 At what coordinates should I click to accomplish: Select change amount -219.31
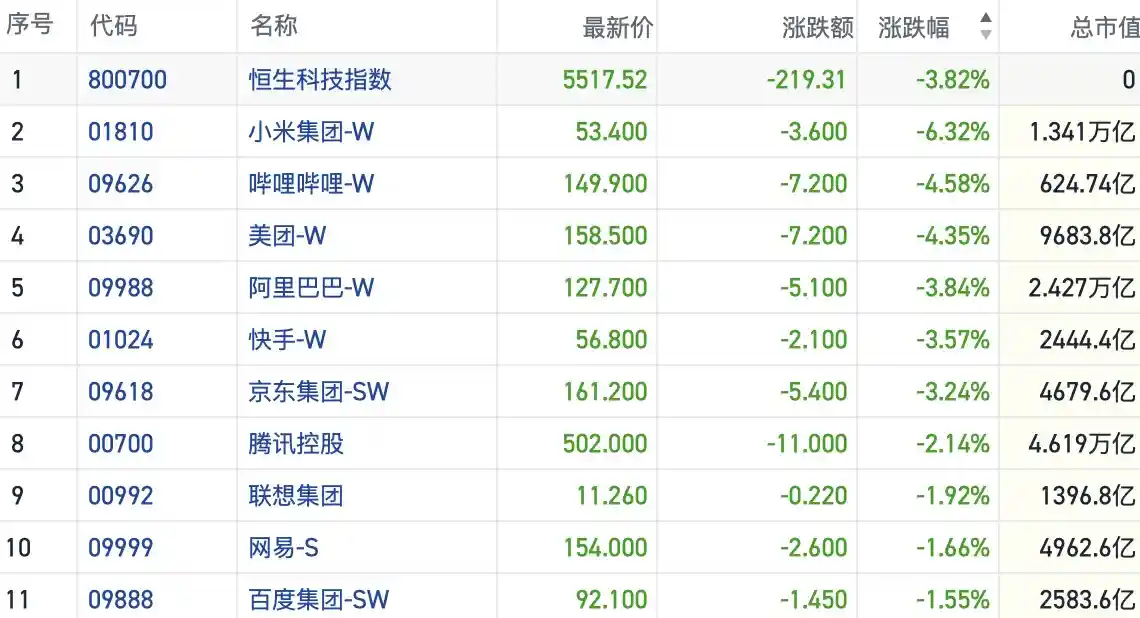[x=807, y=79]
